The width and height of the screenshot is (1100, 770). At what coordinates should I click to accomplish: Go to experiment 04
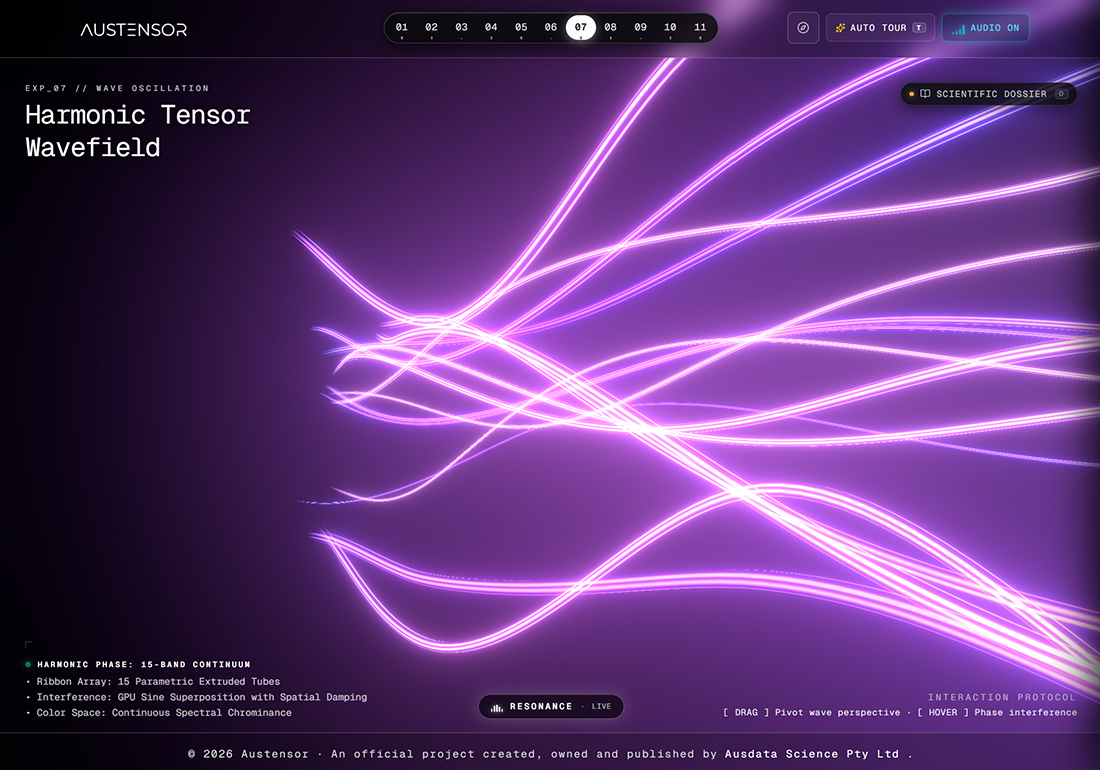click(491, 27)
